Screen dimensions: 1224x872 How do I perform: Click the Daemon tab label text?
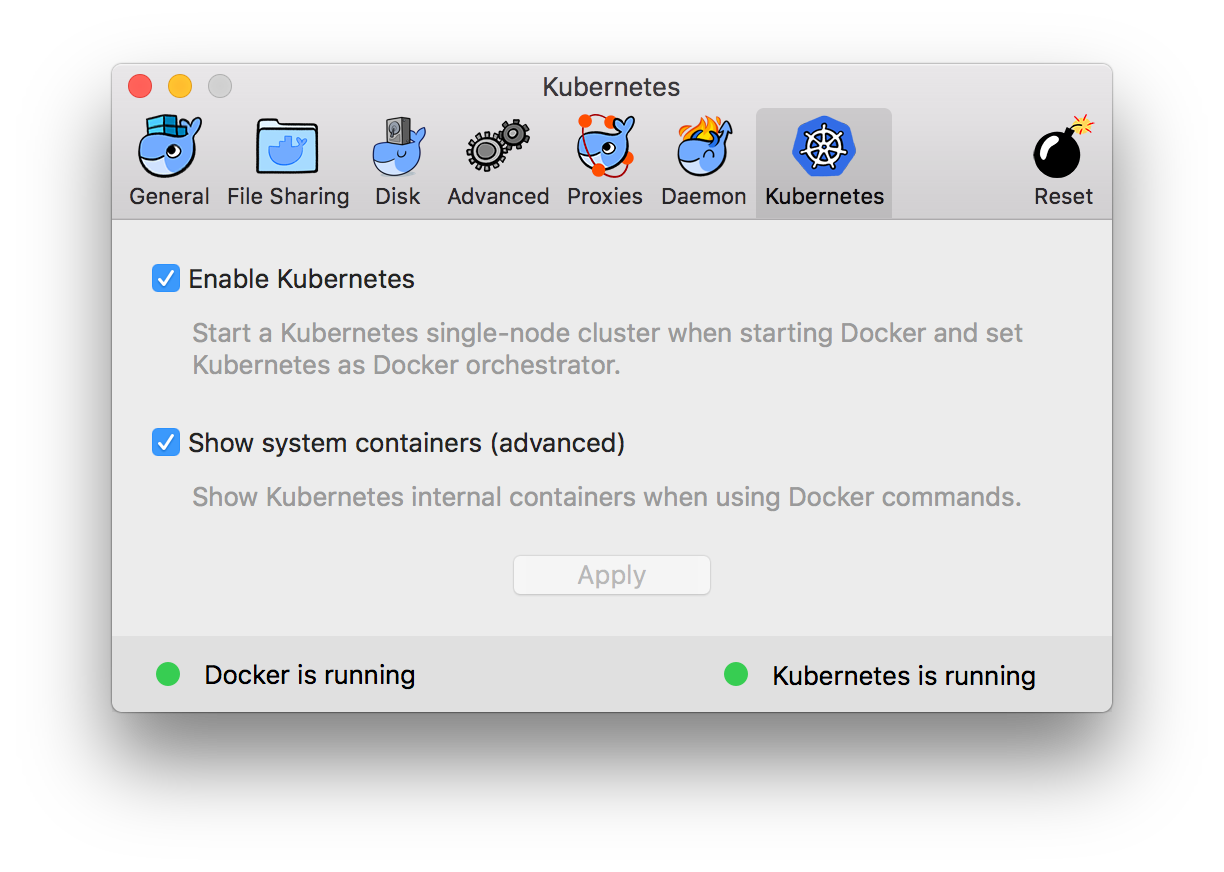click(704, 196)
